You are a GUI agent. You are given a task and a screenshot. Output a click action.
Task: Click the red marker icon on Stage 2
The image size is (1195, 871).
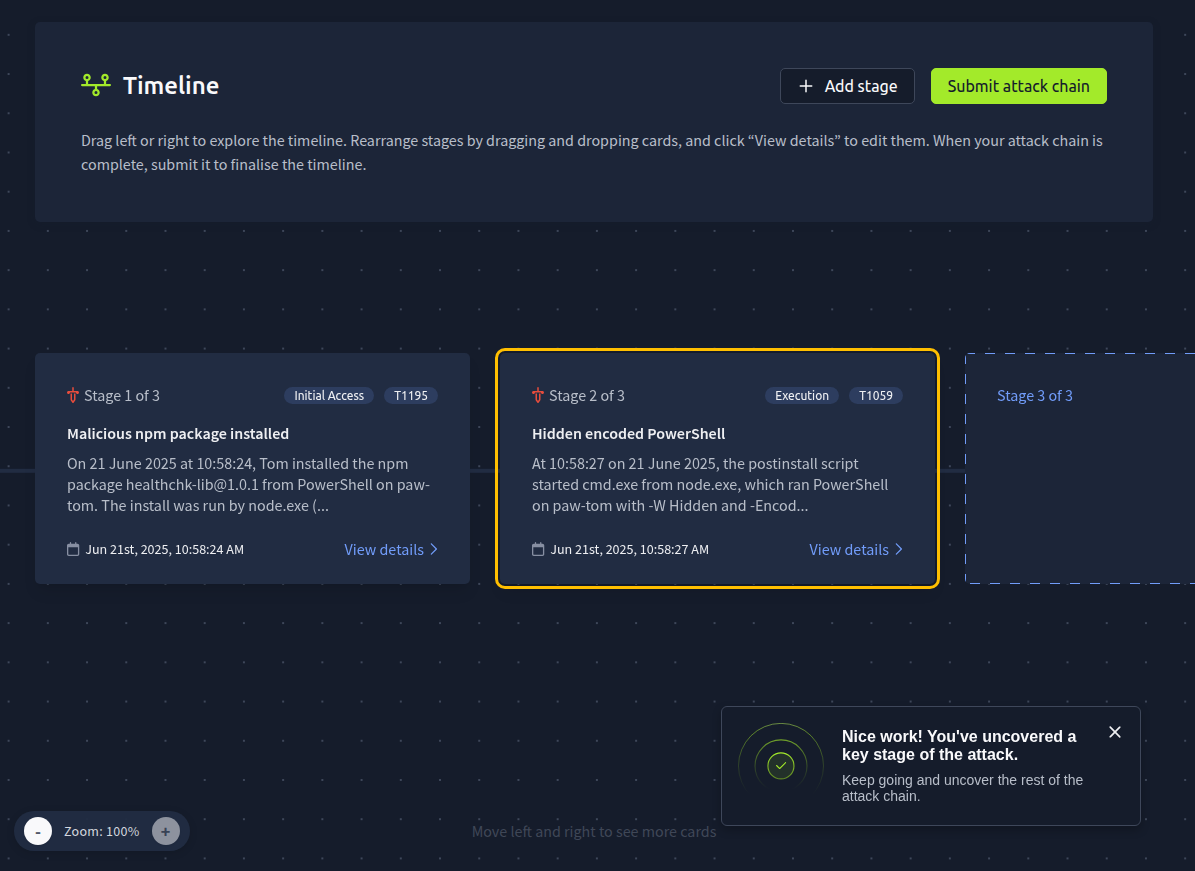pos(538,395)
